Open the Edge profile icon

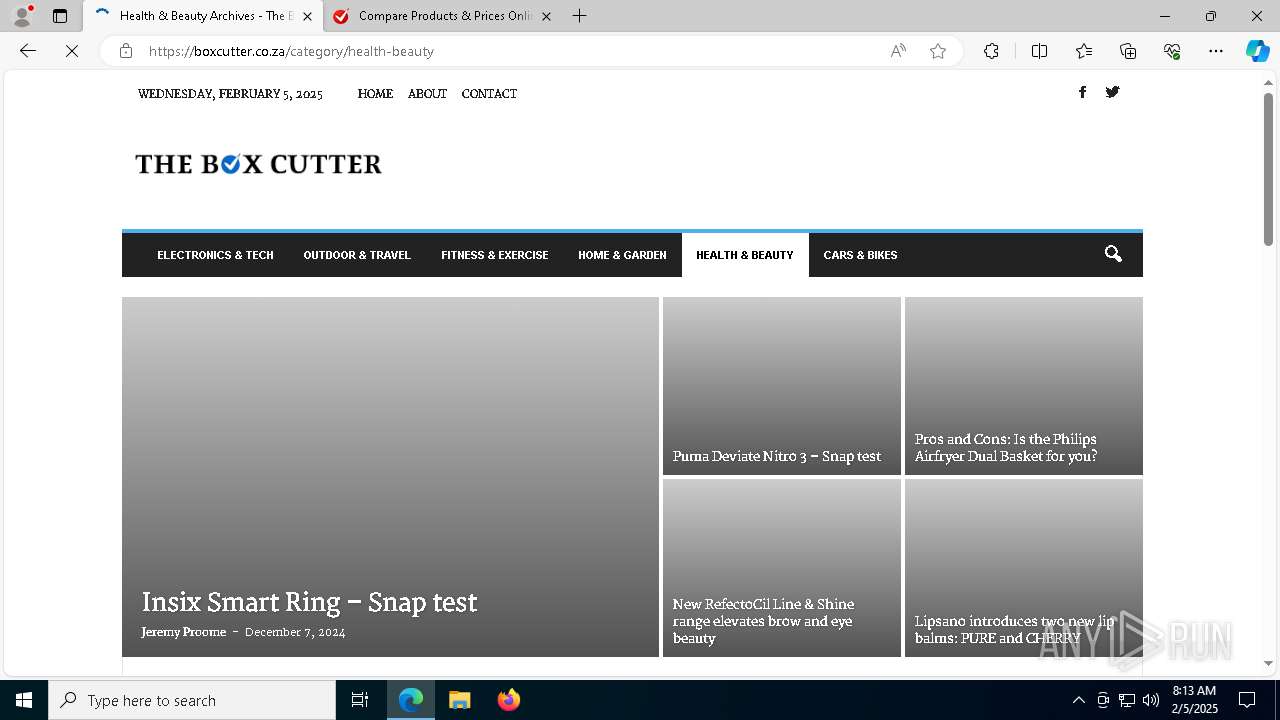22,16
